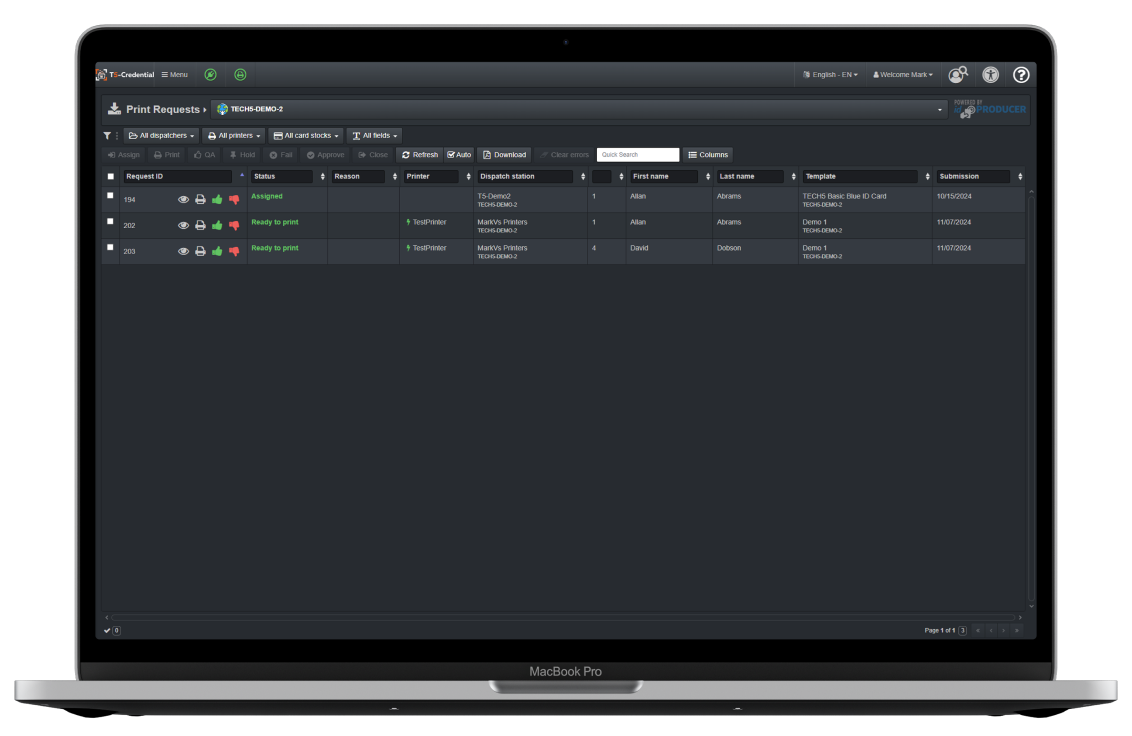Click the green printer circle icon in top bar
1132x736 pixels.
(x=240, y=74)
